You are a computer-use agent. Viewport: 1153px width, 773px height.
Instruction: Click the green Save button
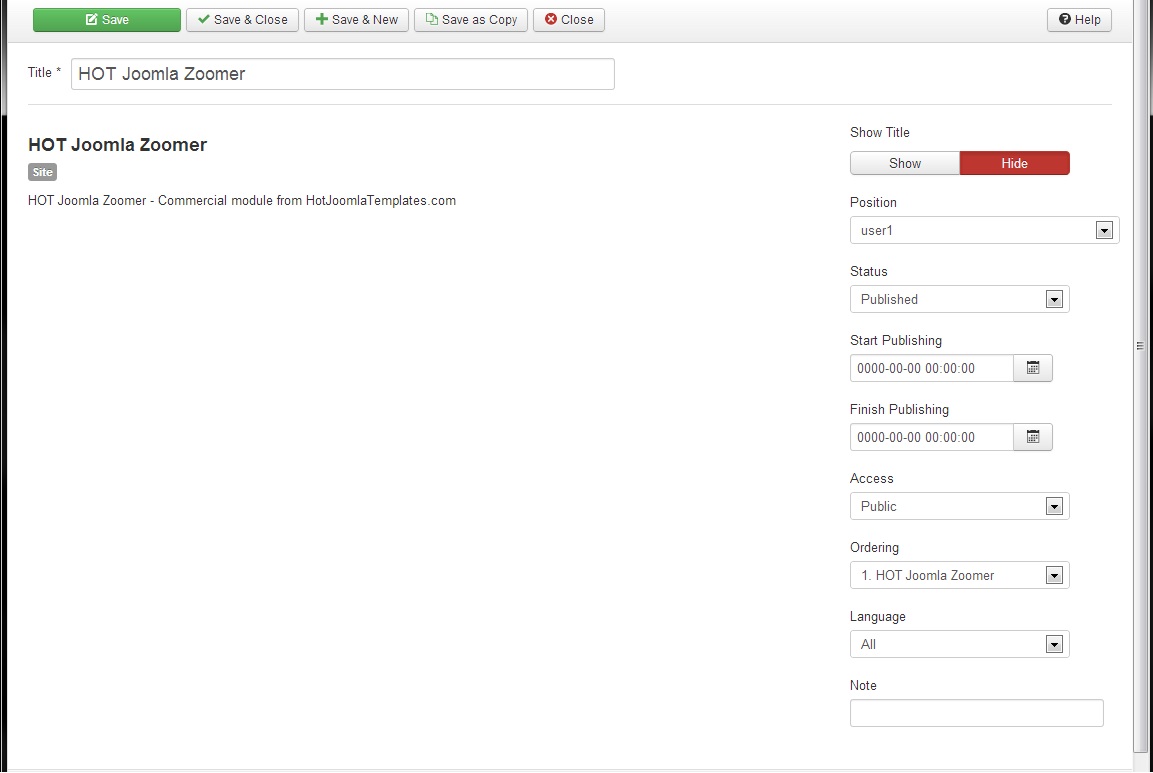(107, 20)
